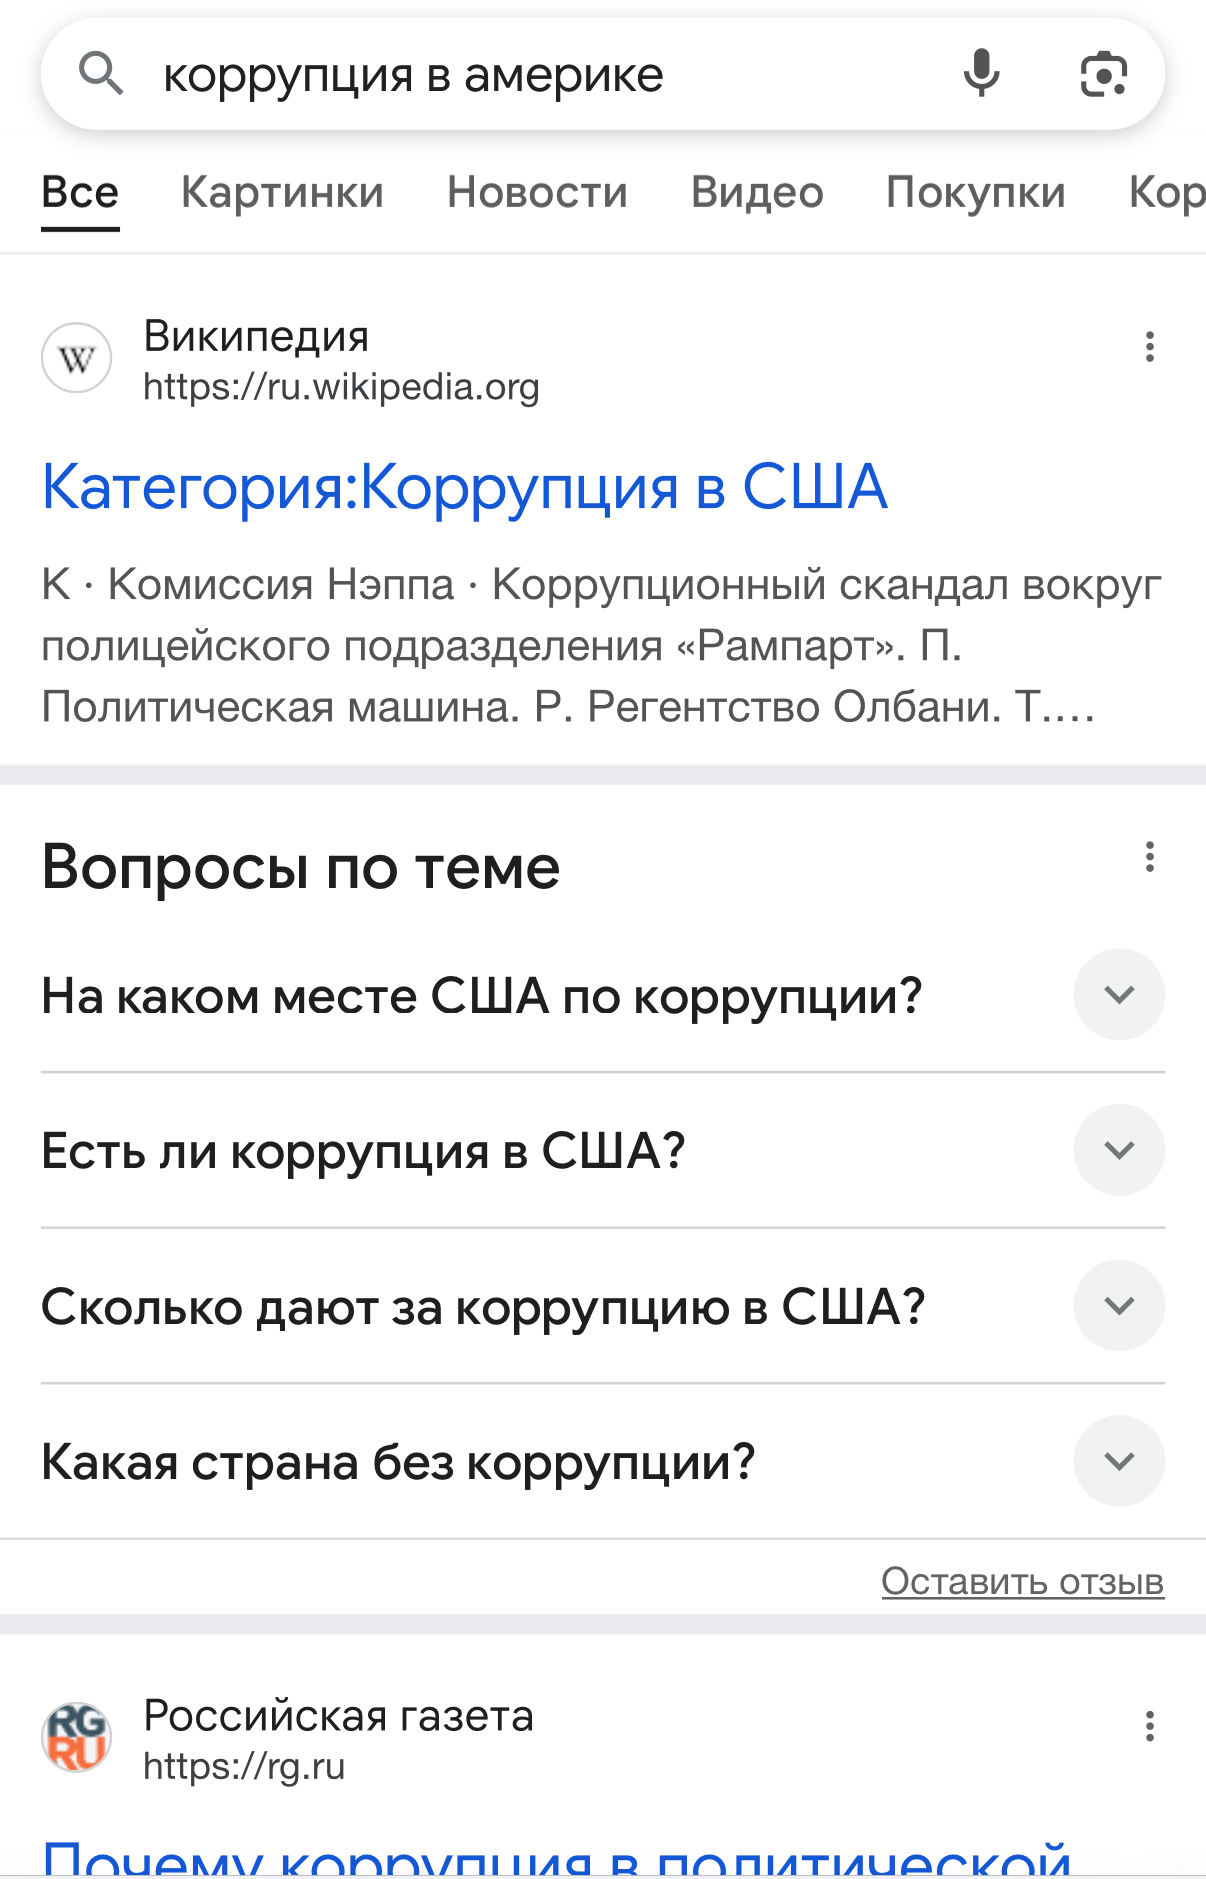
Task: Switch to the Новости tab
Action: (x=537, y=192)
